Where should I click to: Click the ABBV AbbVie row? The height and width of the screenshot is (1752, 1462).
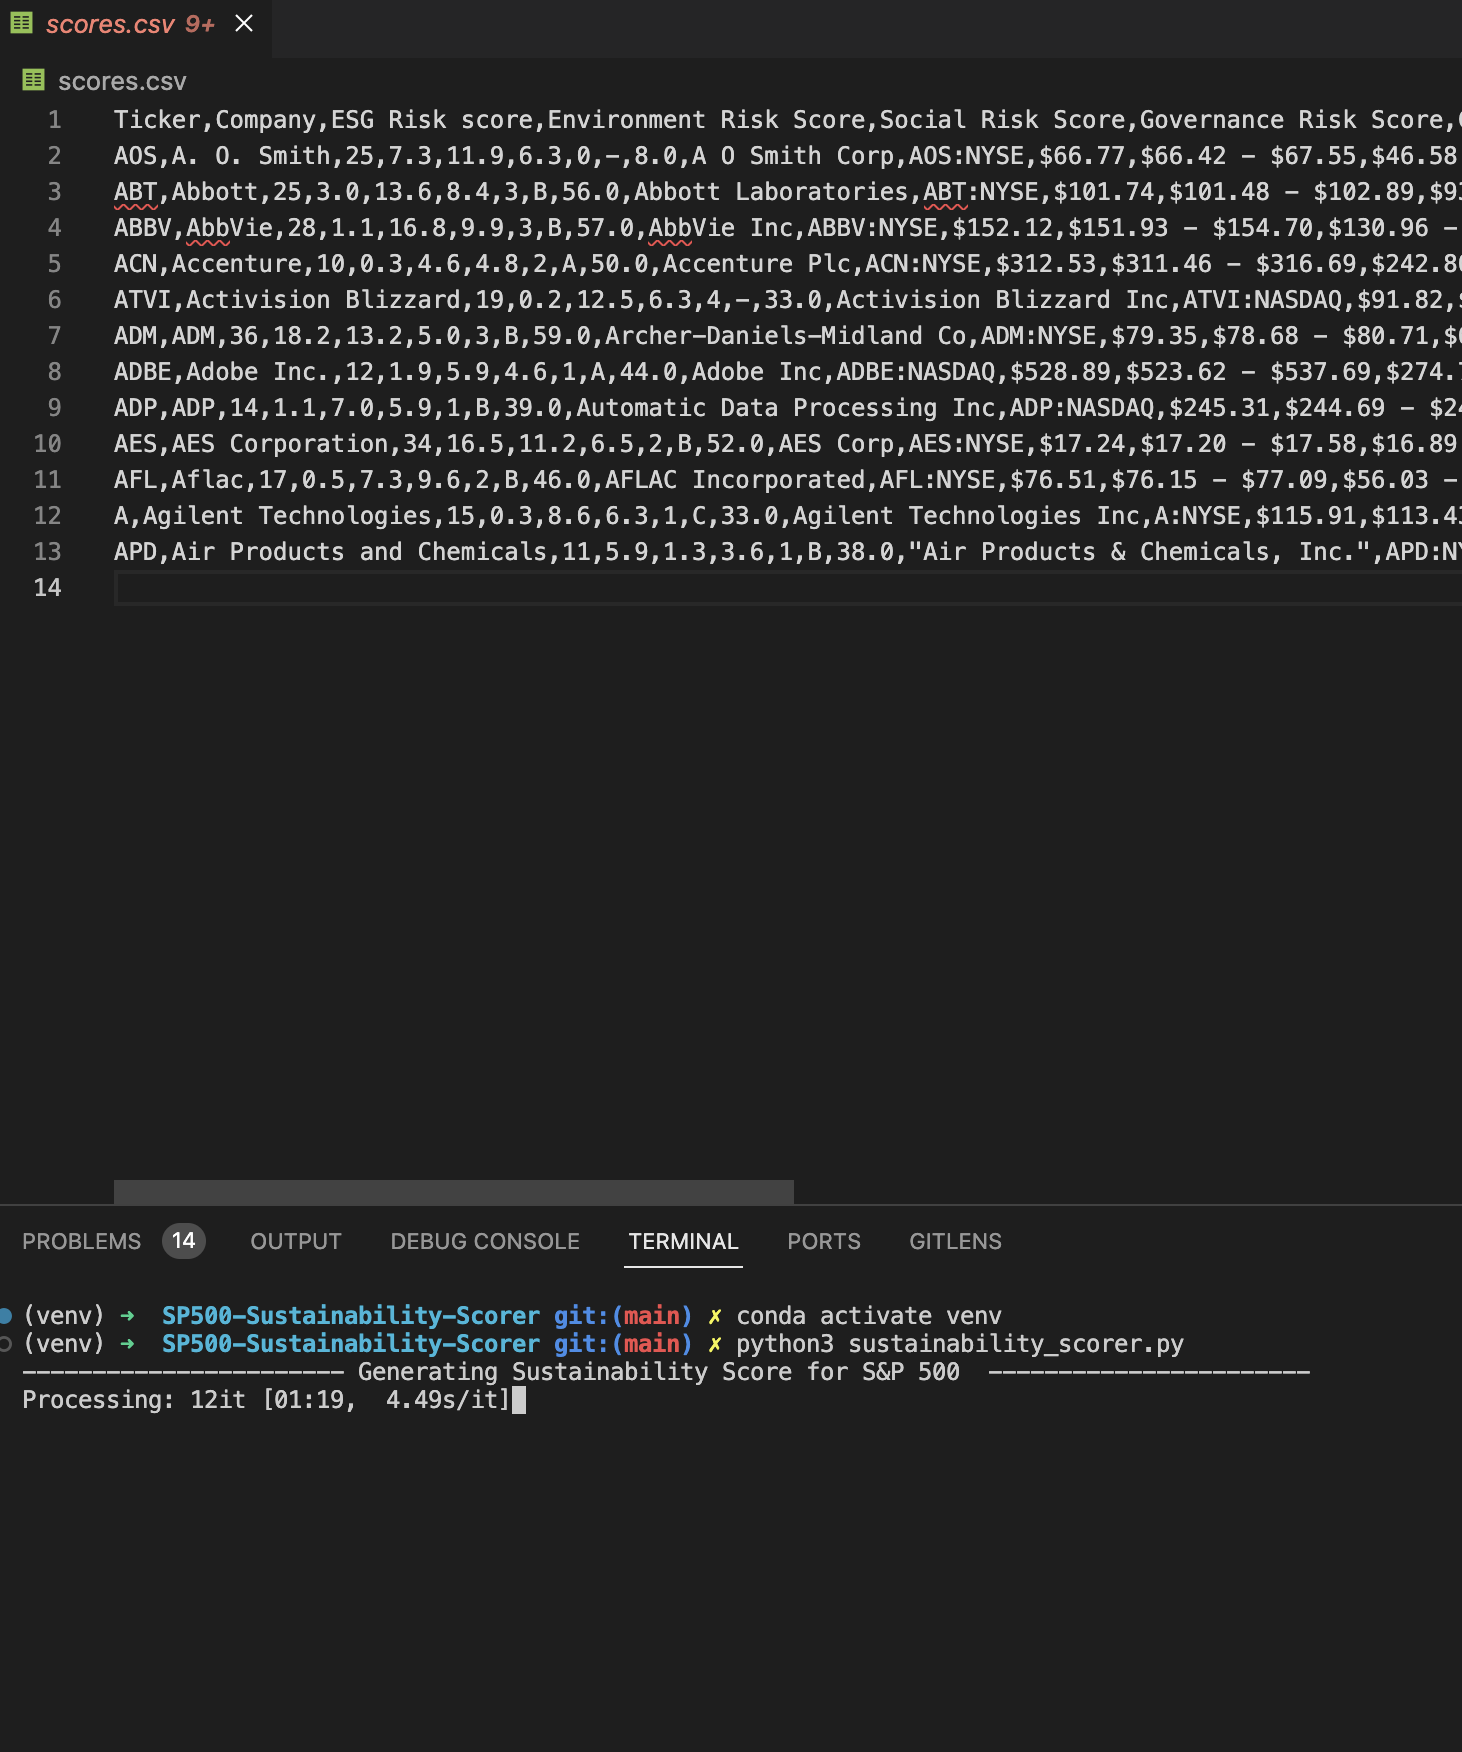point(788,228)
